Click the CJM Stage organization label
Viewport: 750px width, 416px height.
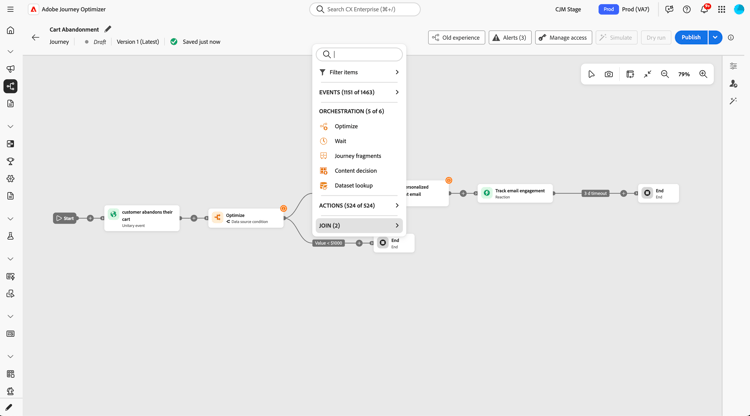pyautogui.click(x=568, y=9)
